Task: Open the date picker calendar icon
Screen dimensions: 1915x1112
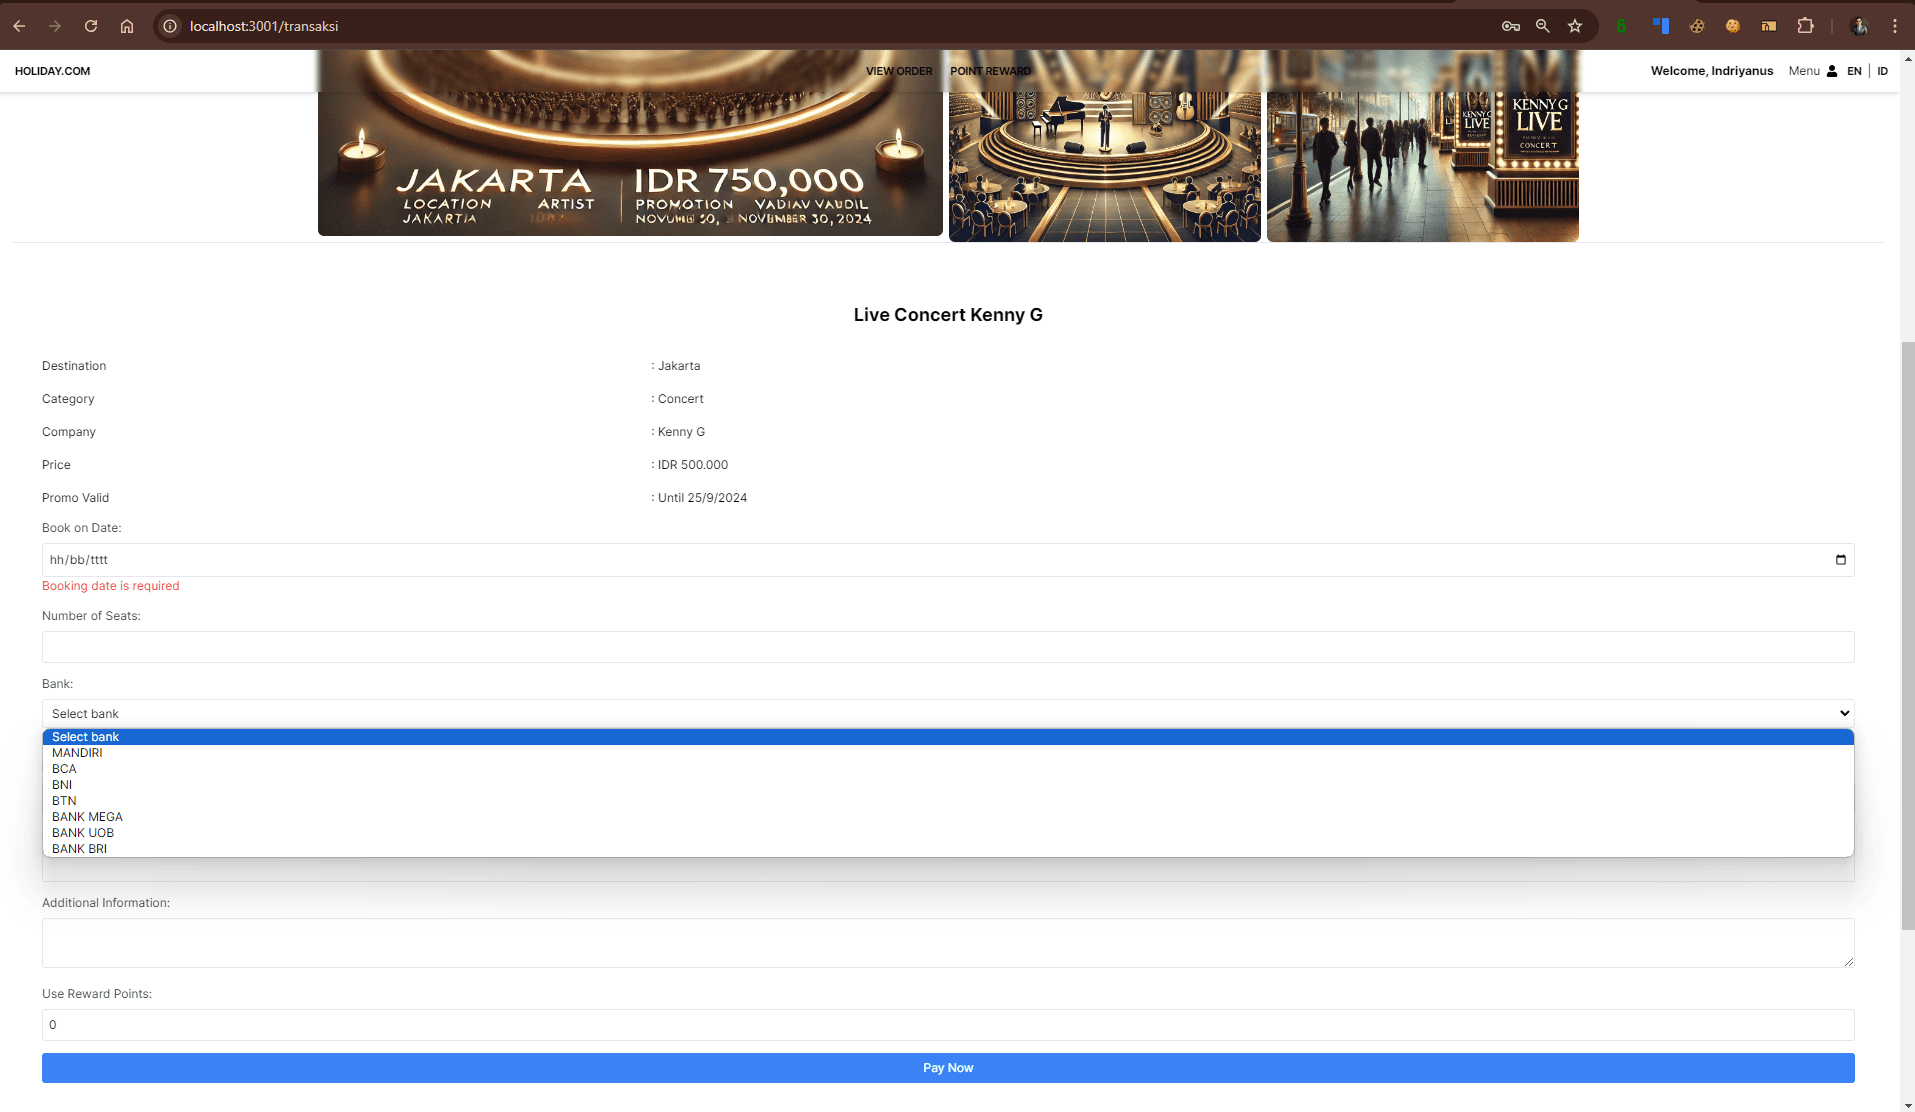Action: tap(1840, 560)
